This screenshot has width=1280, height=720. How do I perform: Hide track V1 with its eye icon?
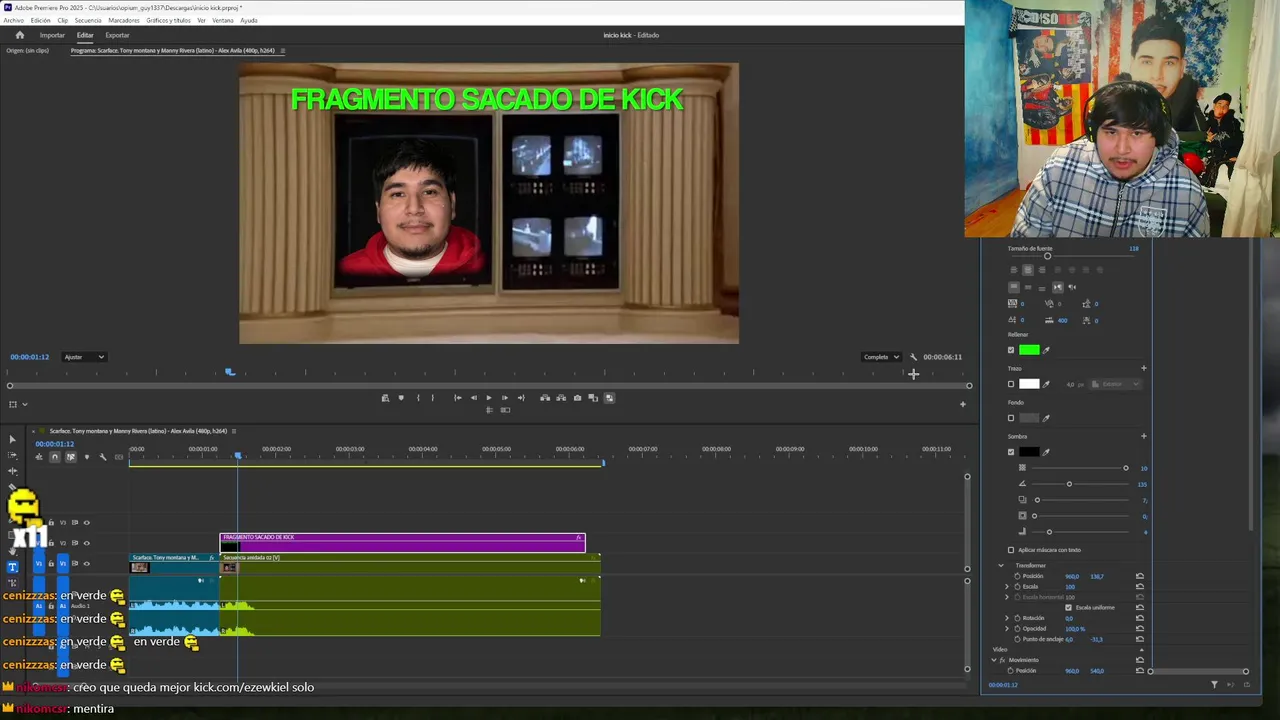pos(87,564)
